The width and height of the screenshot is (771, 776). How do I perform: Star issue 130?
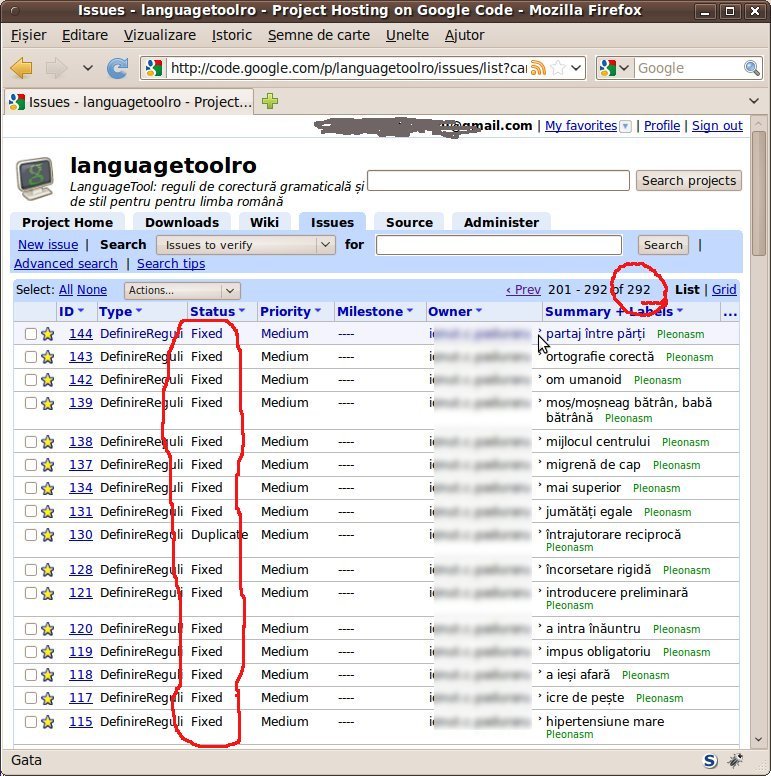(x=48, y=535)
